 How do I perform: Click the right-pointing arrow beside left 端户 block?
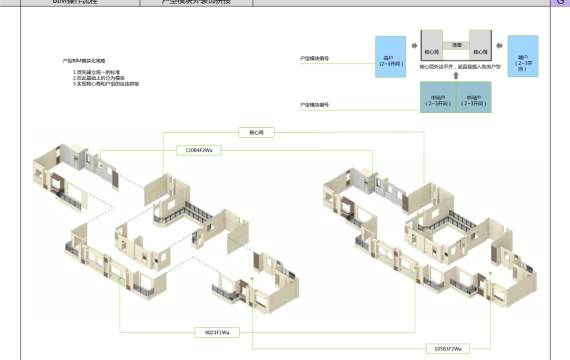coord(414,46)
